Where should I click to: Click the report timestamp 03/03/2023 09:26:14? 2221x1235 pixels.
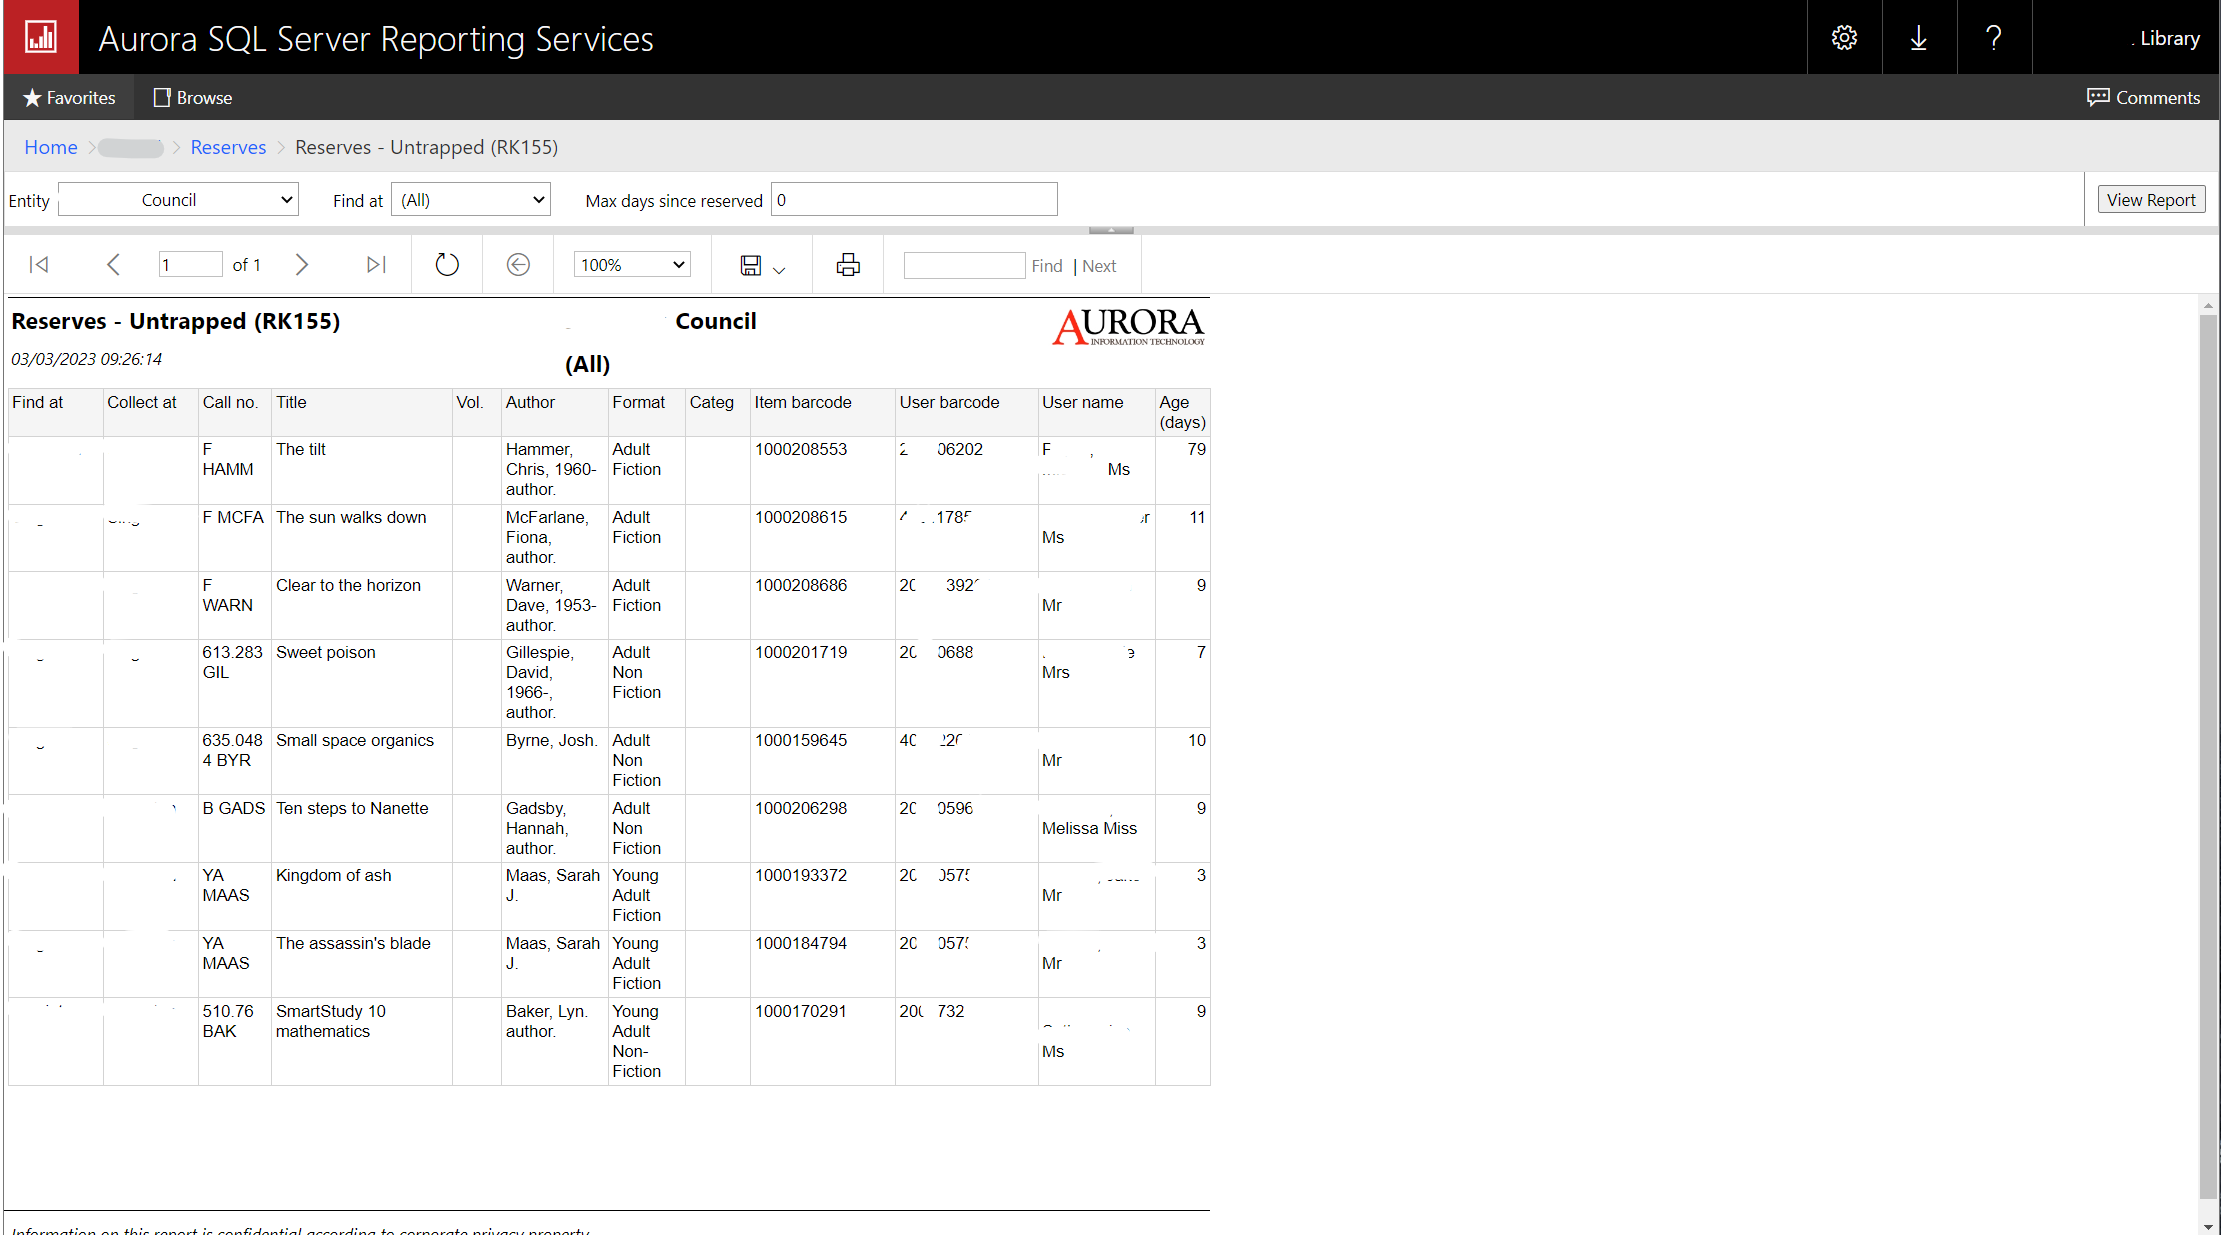[x=87, y=359]
